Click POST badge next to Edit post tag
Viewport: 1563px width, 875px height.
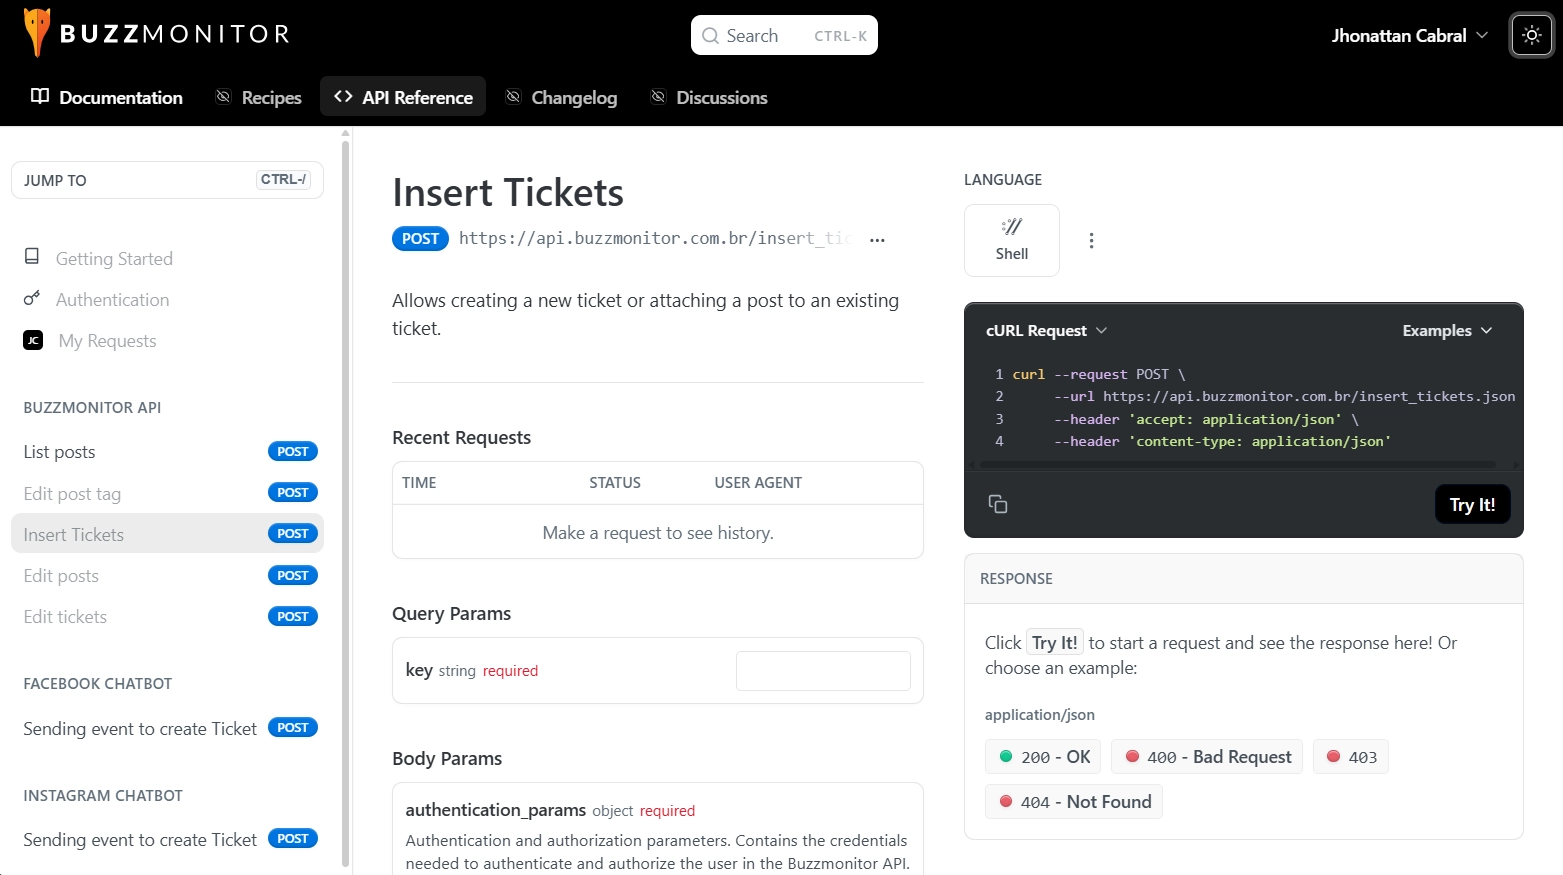coord(293,493)
